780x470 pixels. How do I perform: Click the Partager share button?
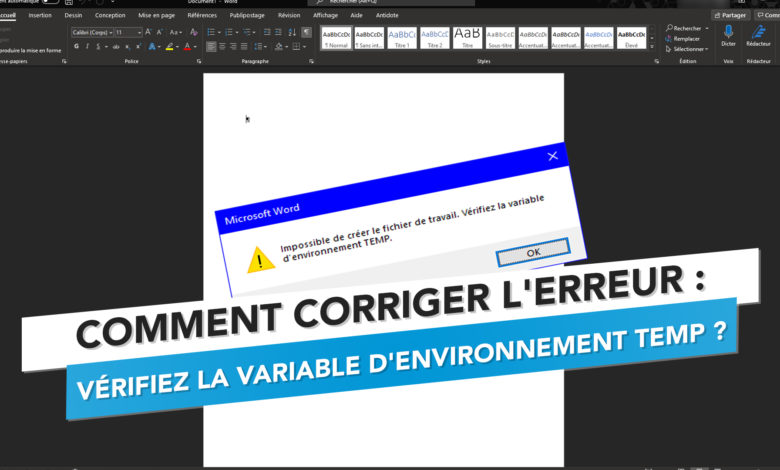click(x=730, y=16)
